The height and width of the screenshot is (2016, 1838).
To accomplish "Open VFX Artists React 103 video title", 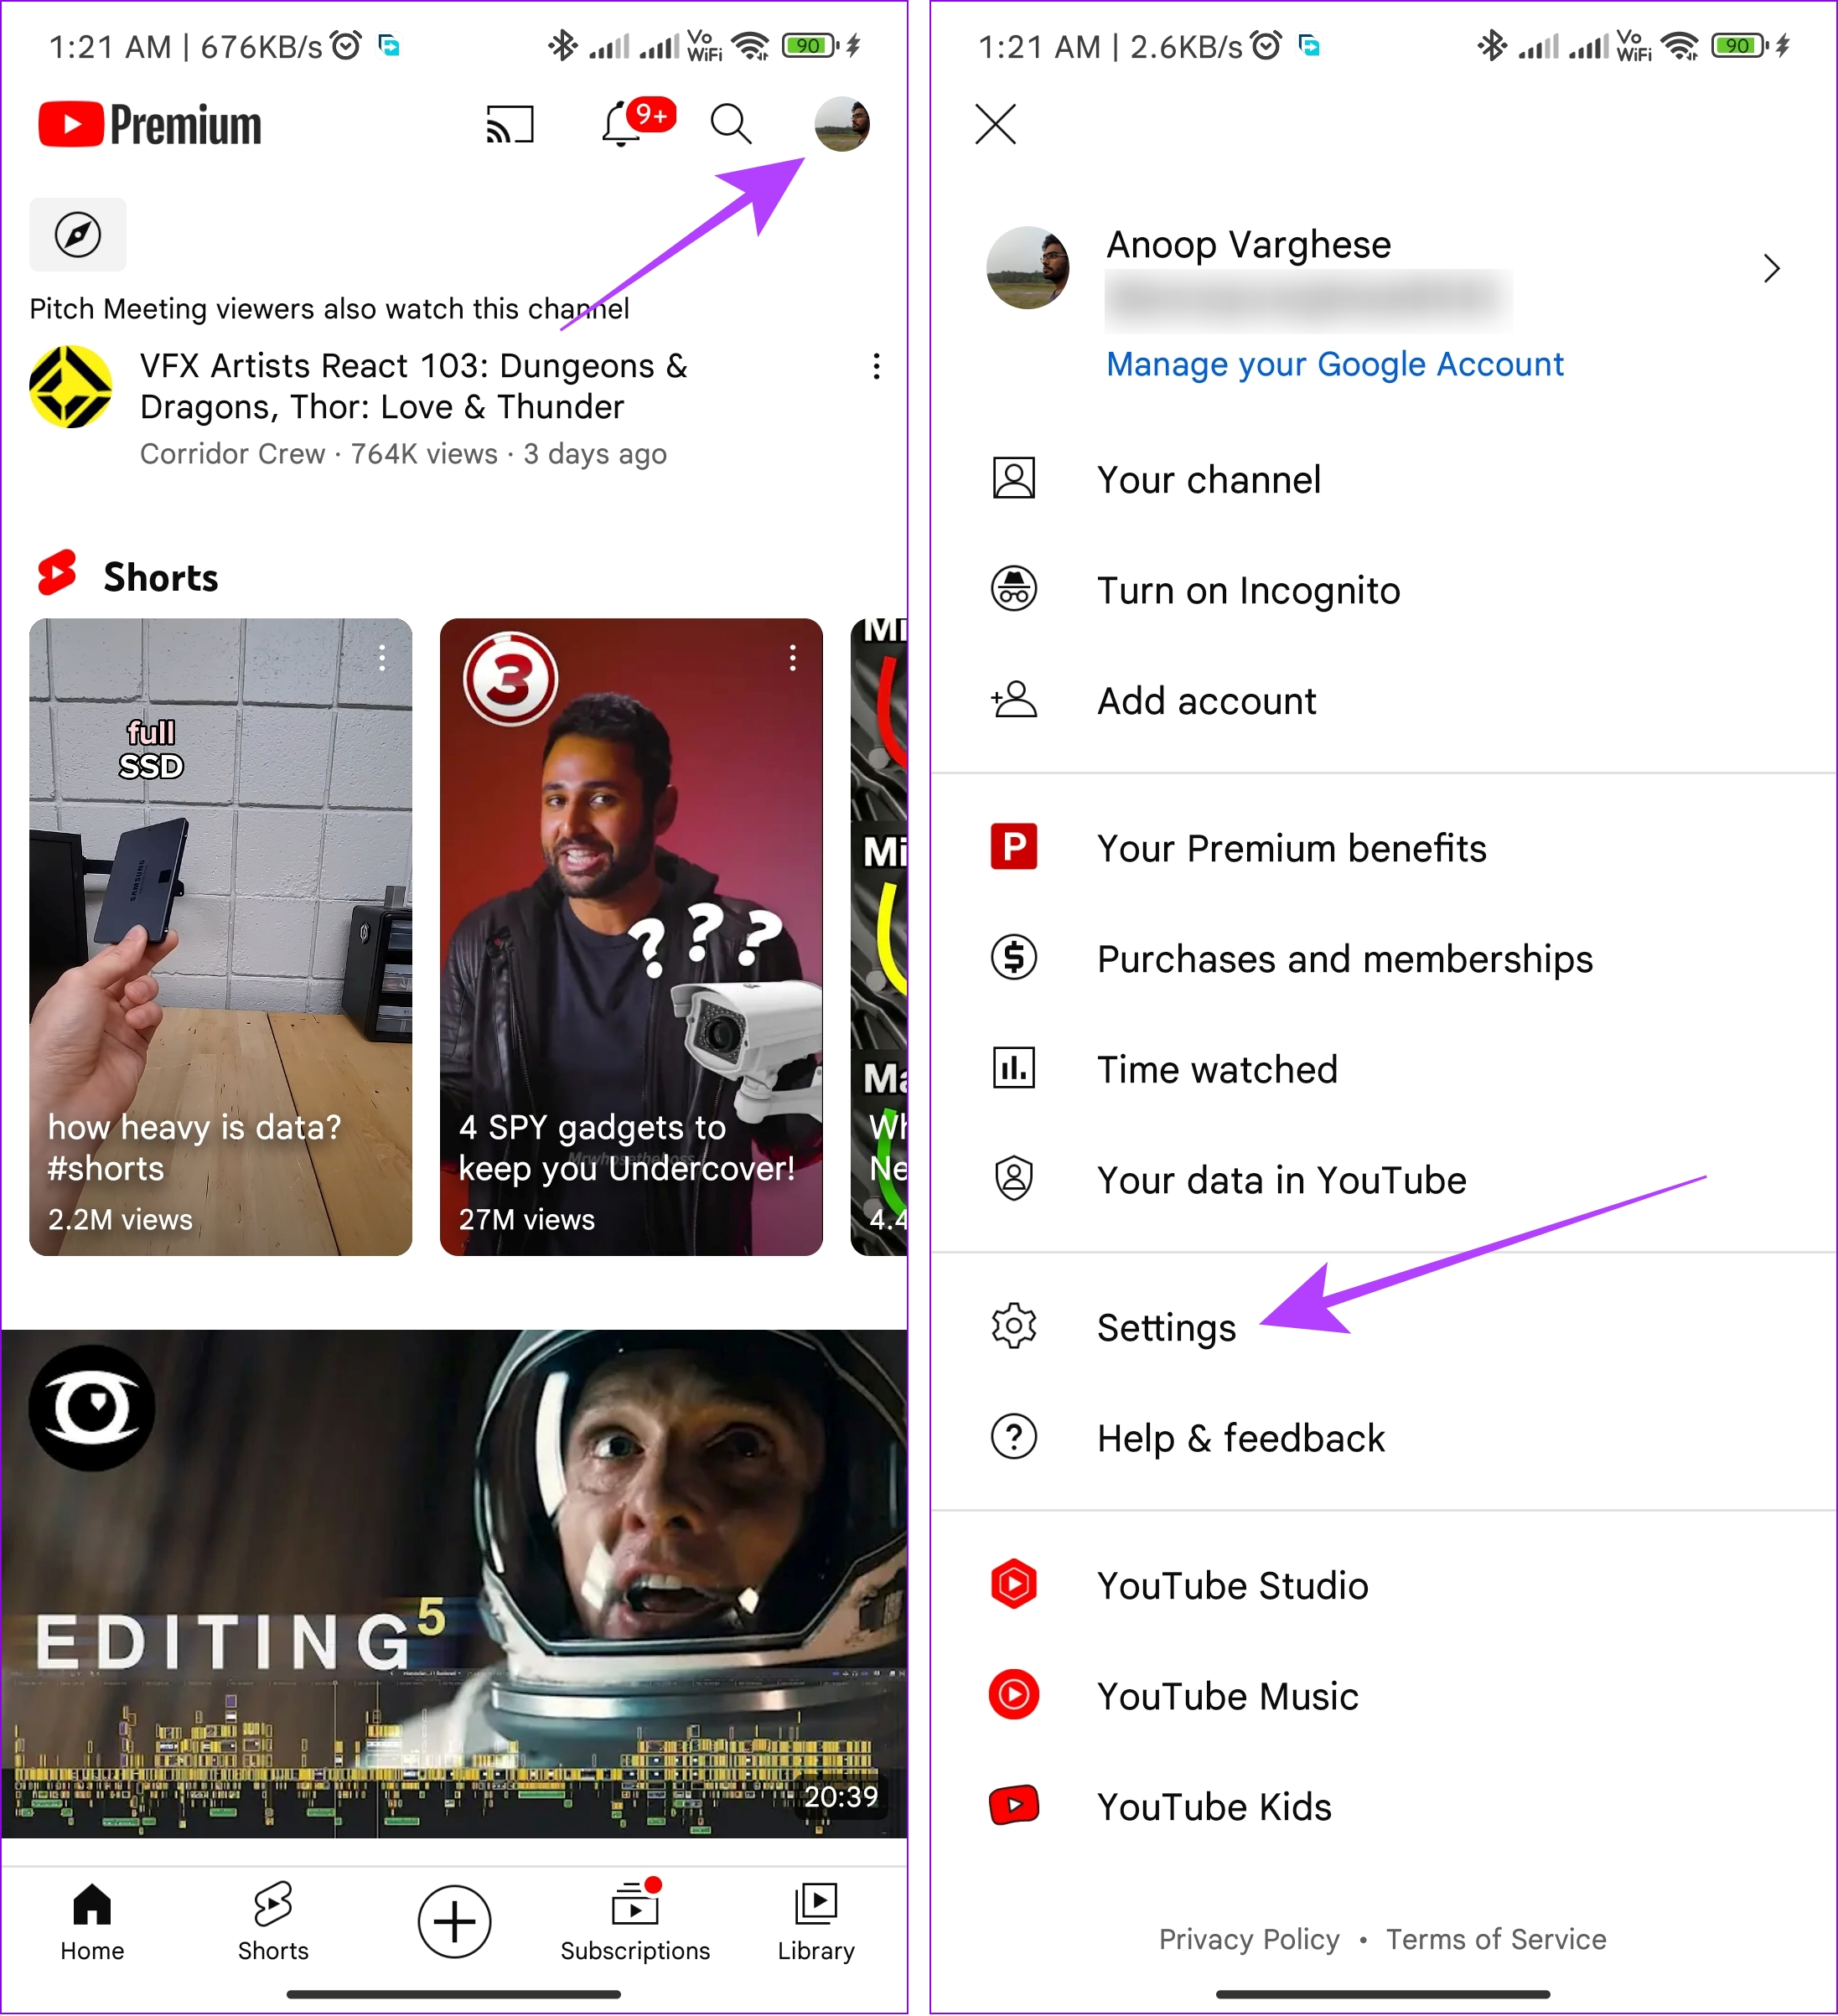I will [x=413, y=386].
